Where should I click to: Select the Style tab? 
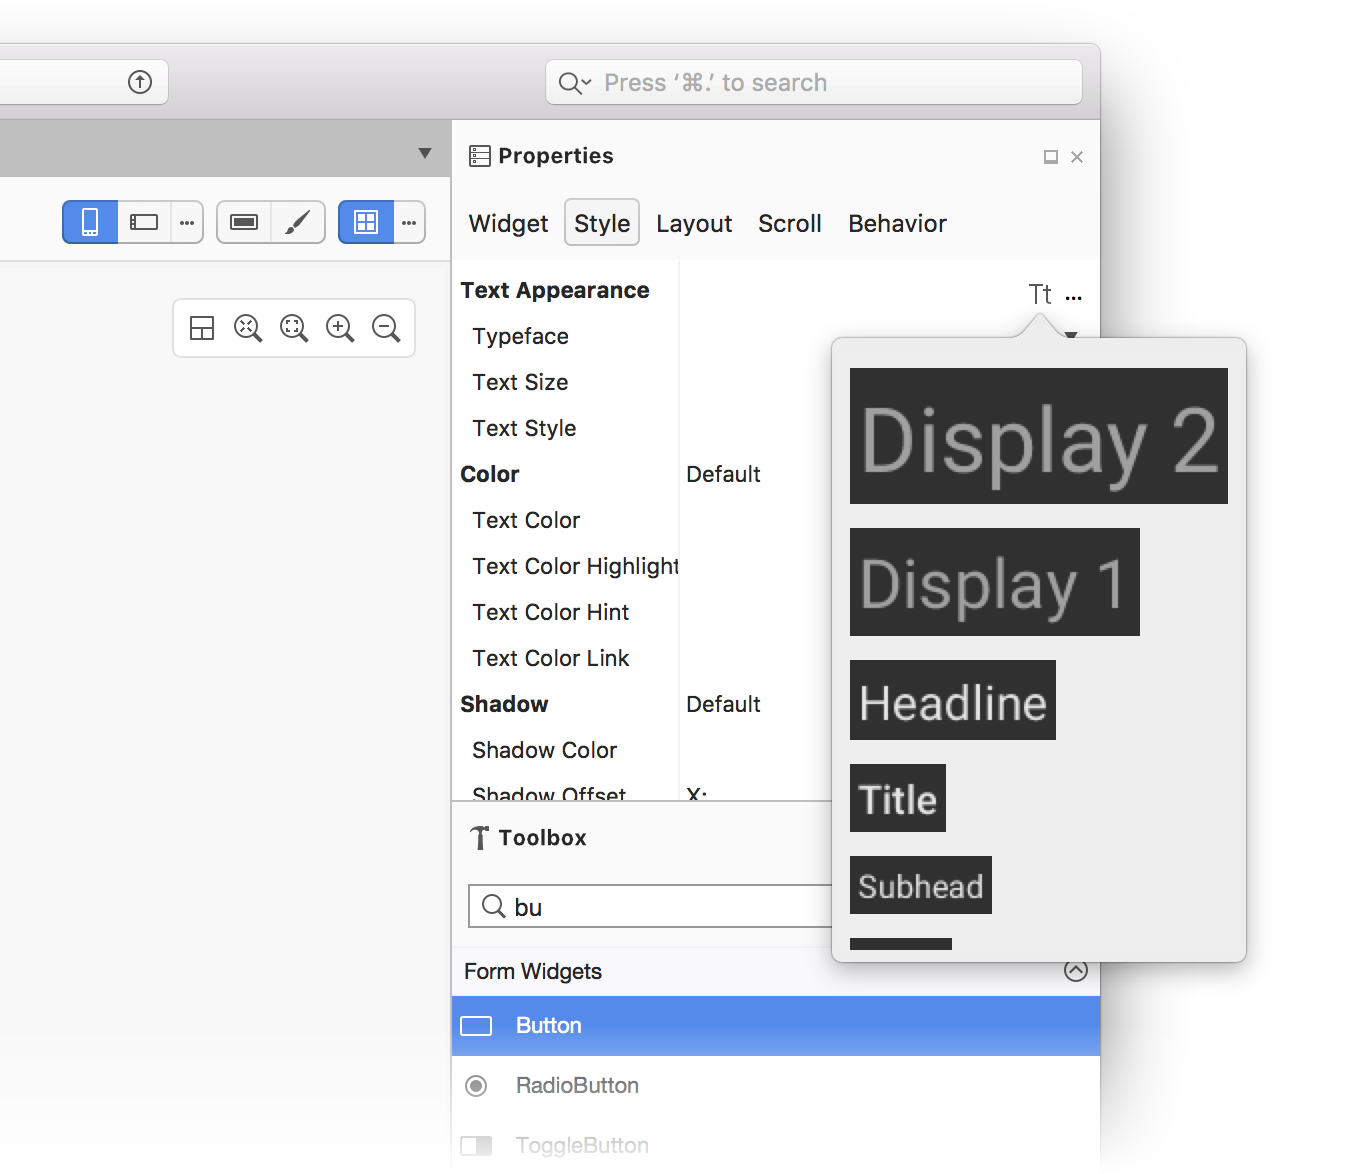point(602,223)
